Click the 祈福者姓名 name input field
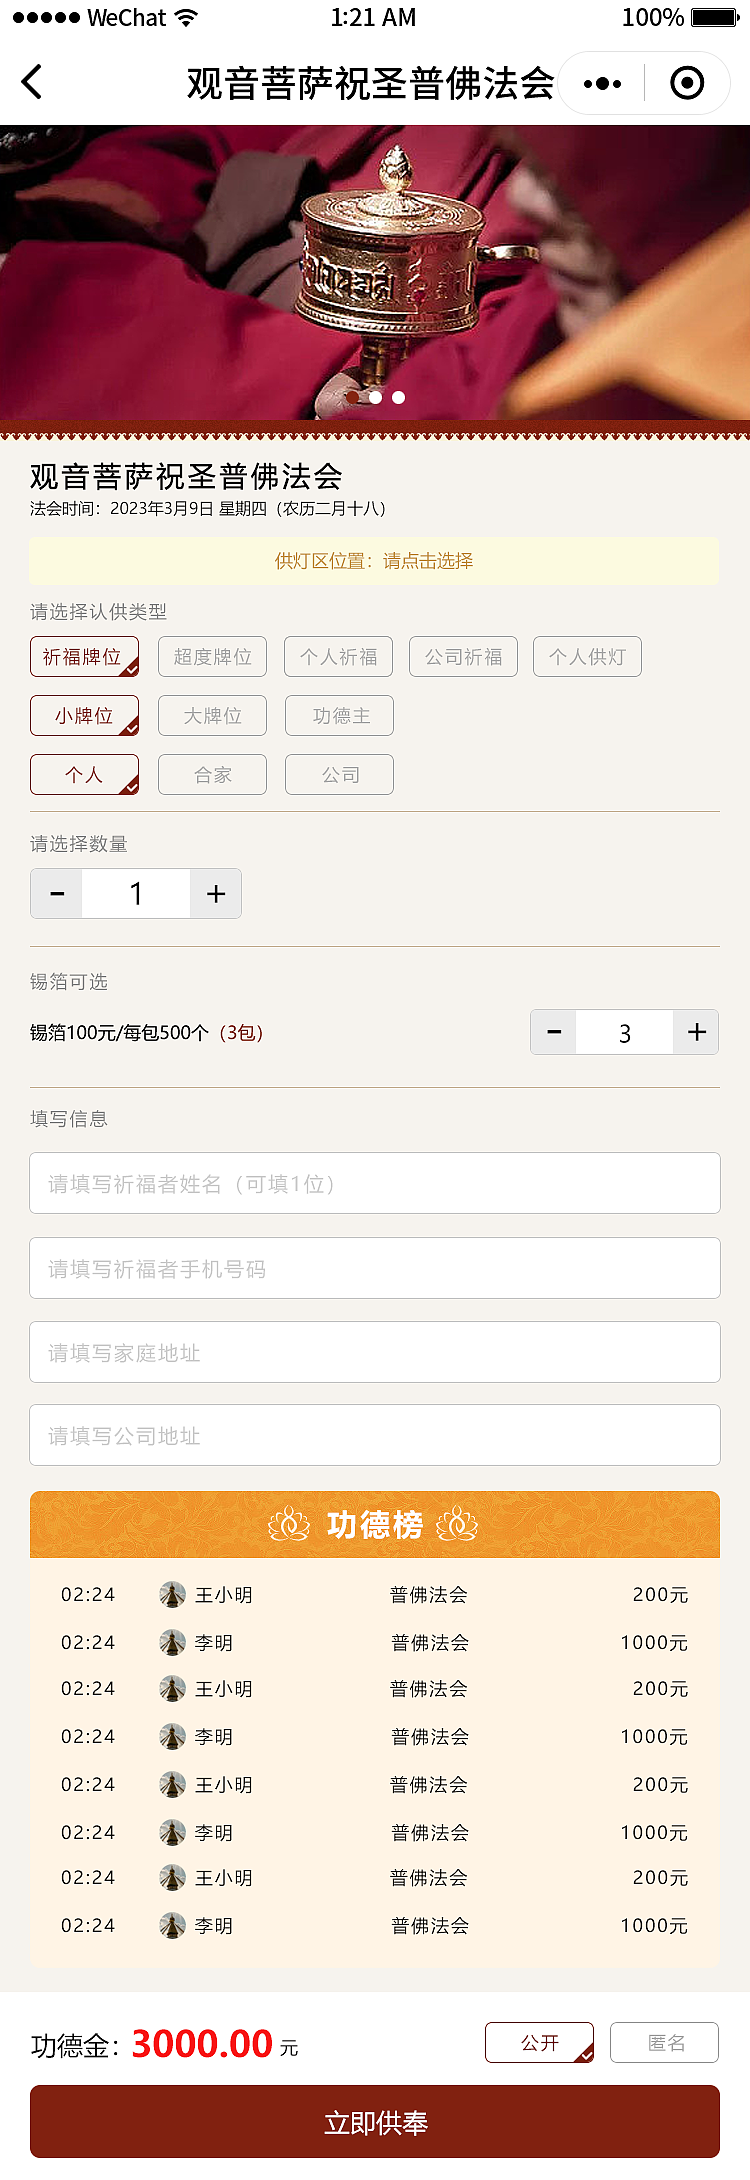The height and width of the screenshot is (2180, 750). click(375, 1183)
